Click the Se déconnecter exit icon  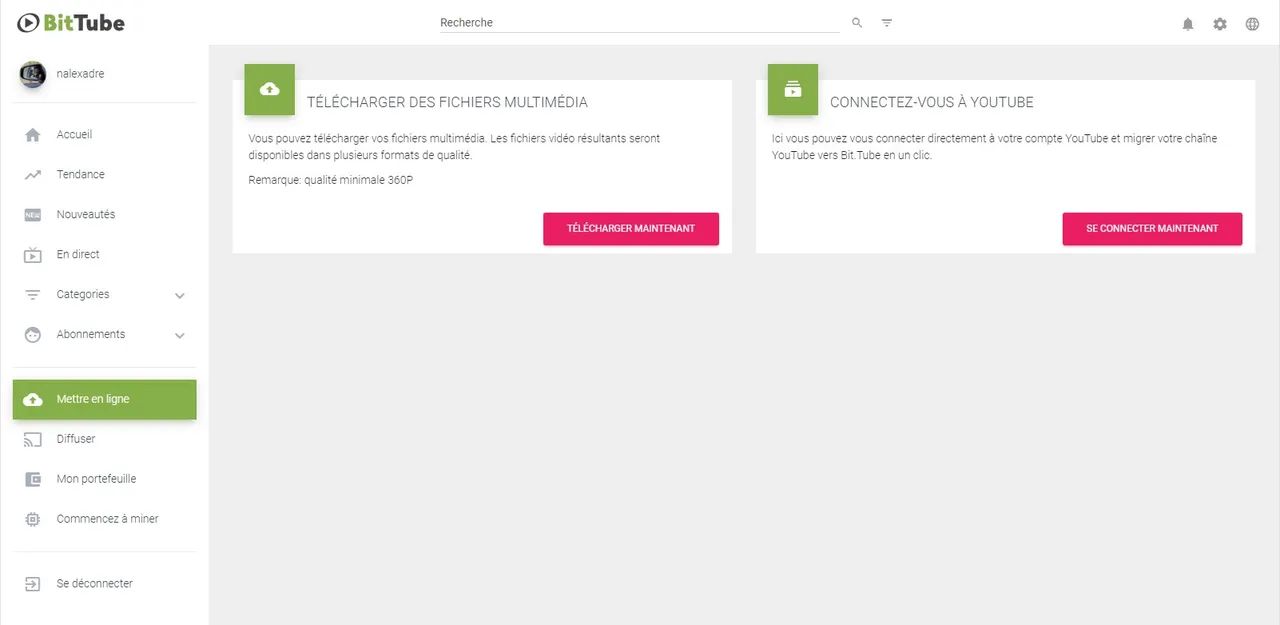coord(33,584)
